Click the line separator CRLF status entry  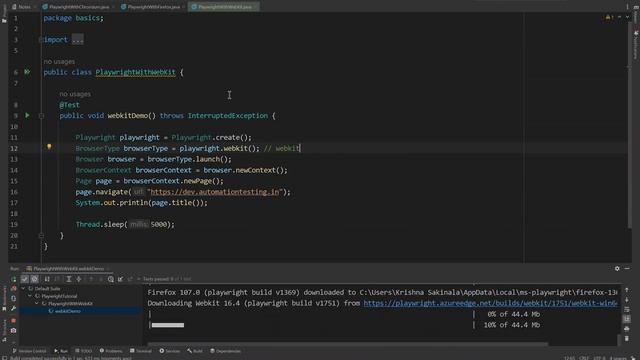584,358
